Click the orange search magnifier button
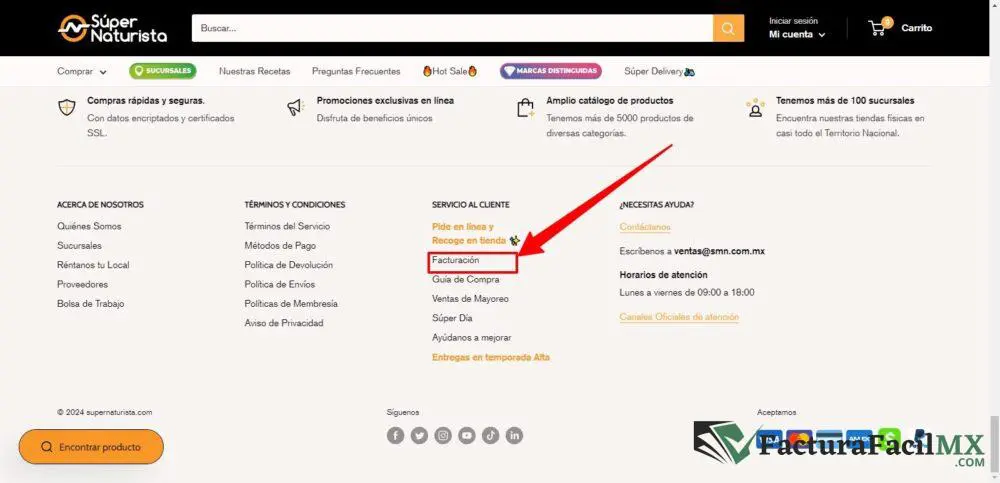1000x483 pixels. [728, 28]
